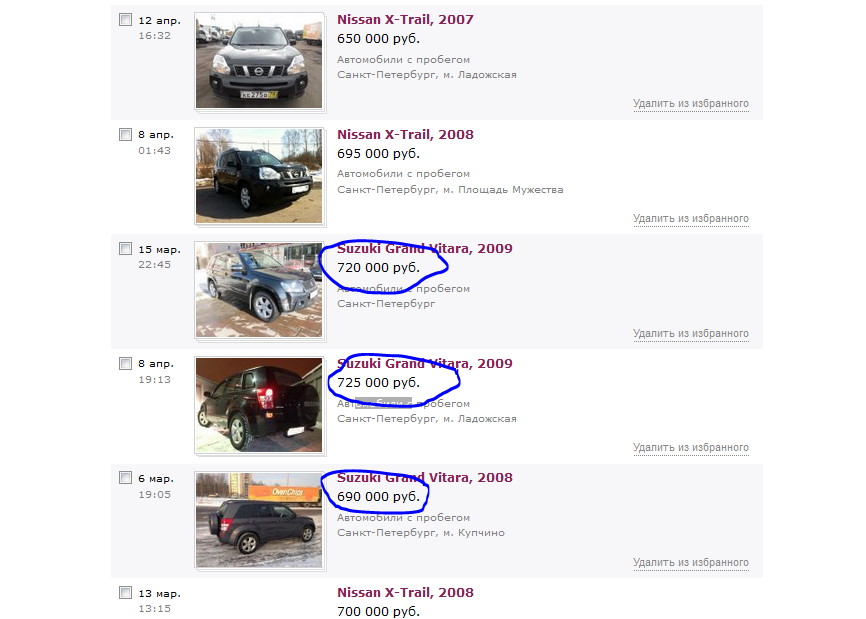This screenshot has width=866, height=619.
Task: Open the Suzuki Grand Vitara, 2009 for 725 000 руб.
Action: pyautogui.click(x=425, y=363)
